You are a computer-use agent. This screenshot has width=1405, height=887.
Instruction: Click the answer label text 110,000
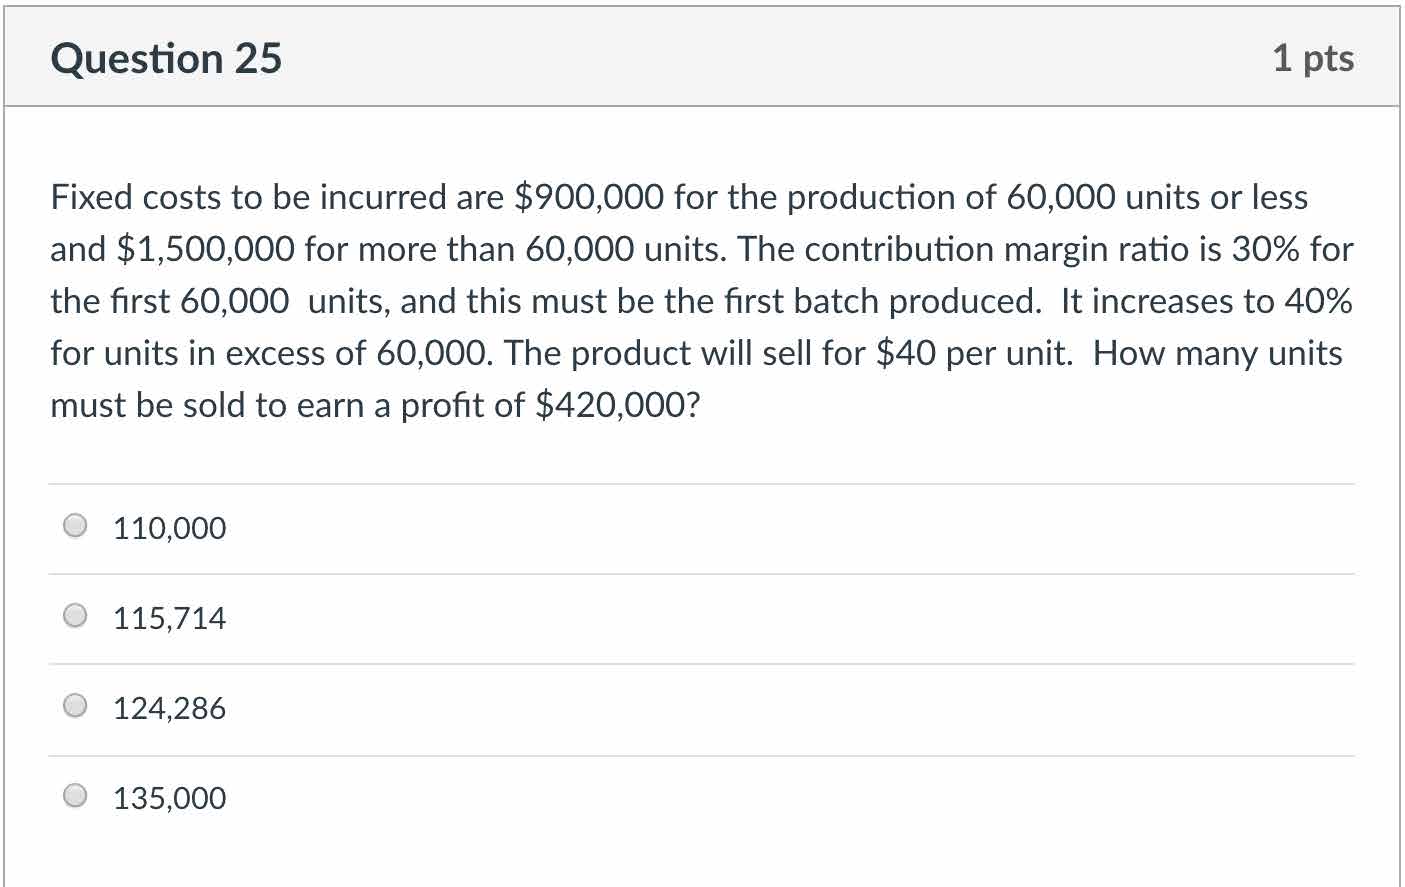(169, 528)
